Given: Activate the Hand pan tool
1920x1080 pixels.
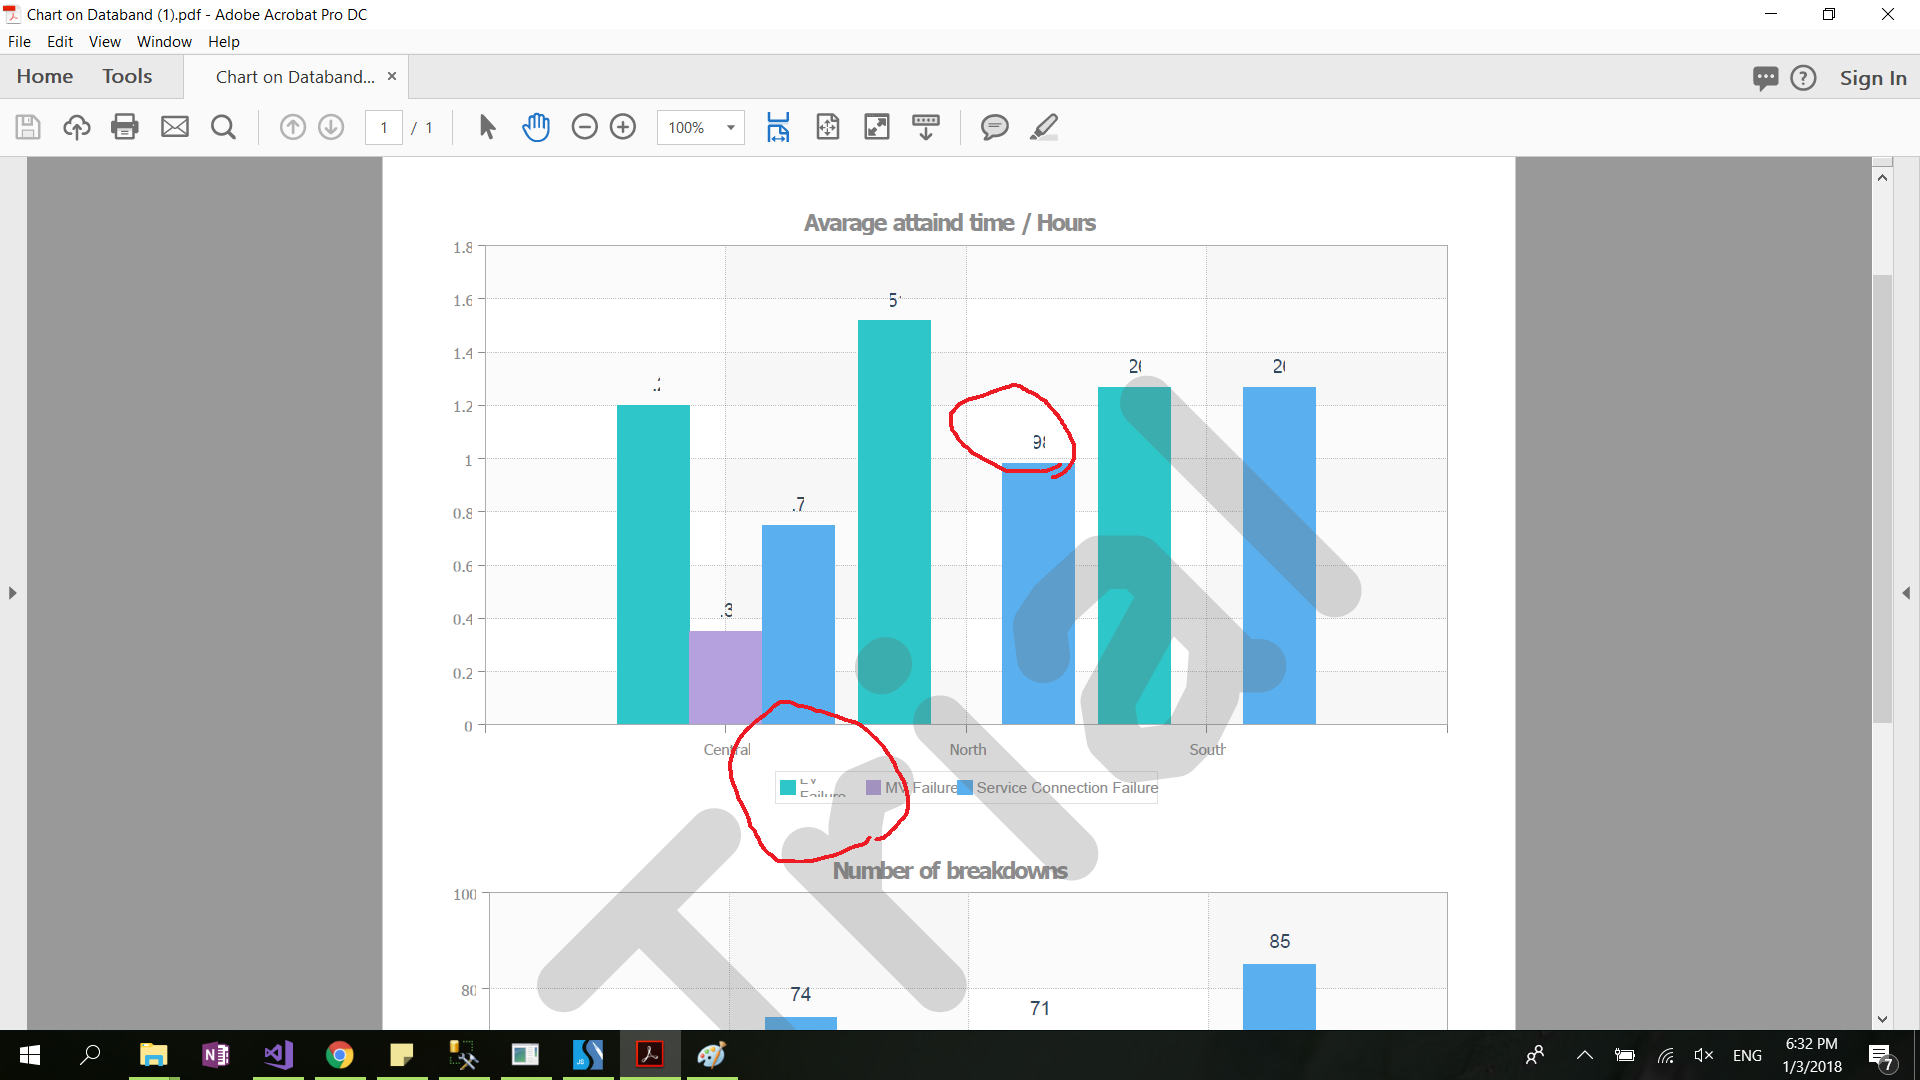Looking at the screenshot, I should pyautogui.click(x=536, y=127).
